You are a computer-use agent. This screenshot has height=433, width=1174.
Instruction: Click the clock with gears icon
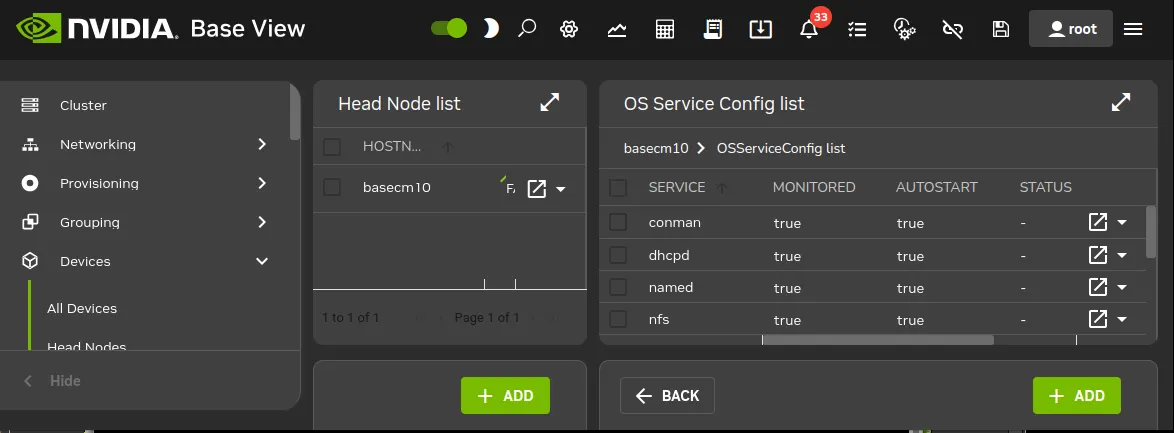click(904, 29)
